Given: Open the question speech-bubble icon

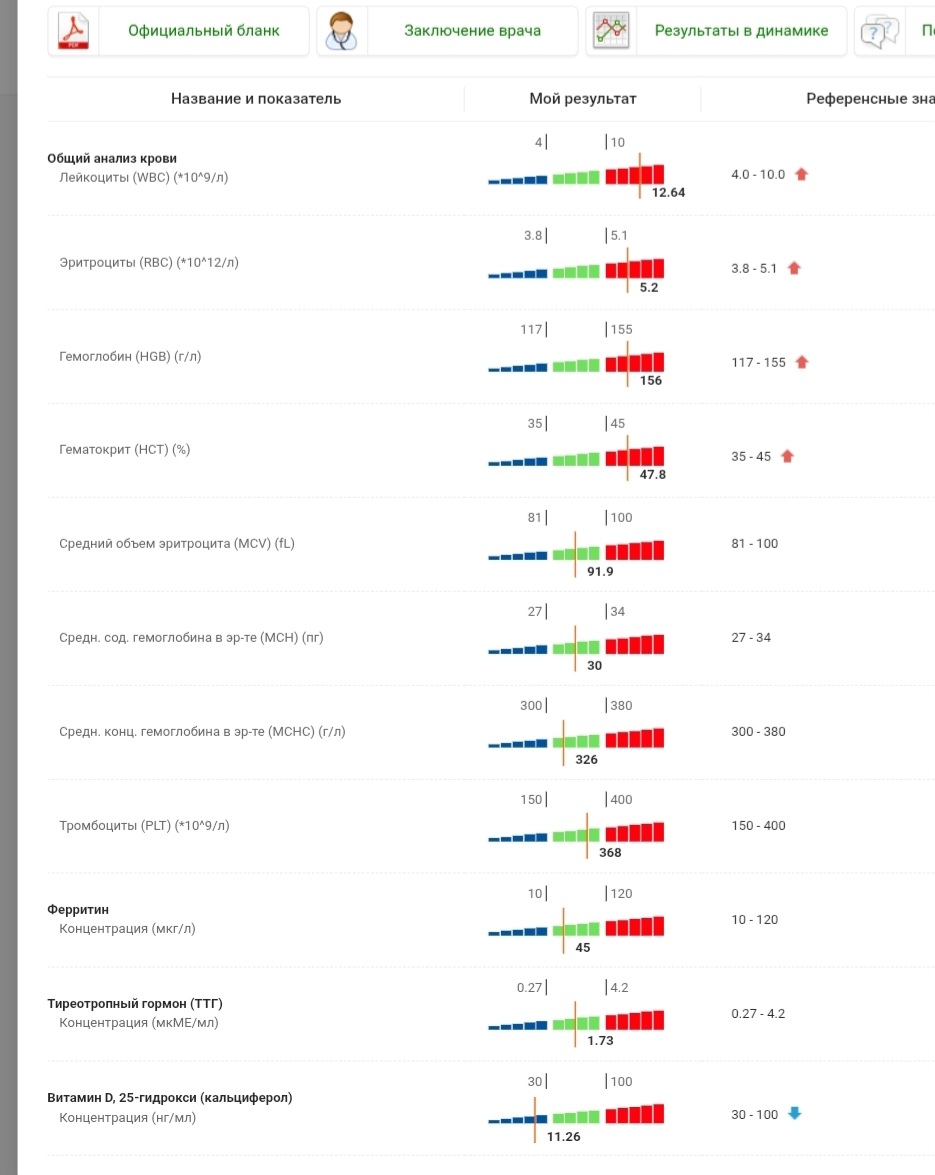Looking at the screenshot, I should click(878, 31).
